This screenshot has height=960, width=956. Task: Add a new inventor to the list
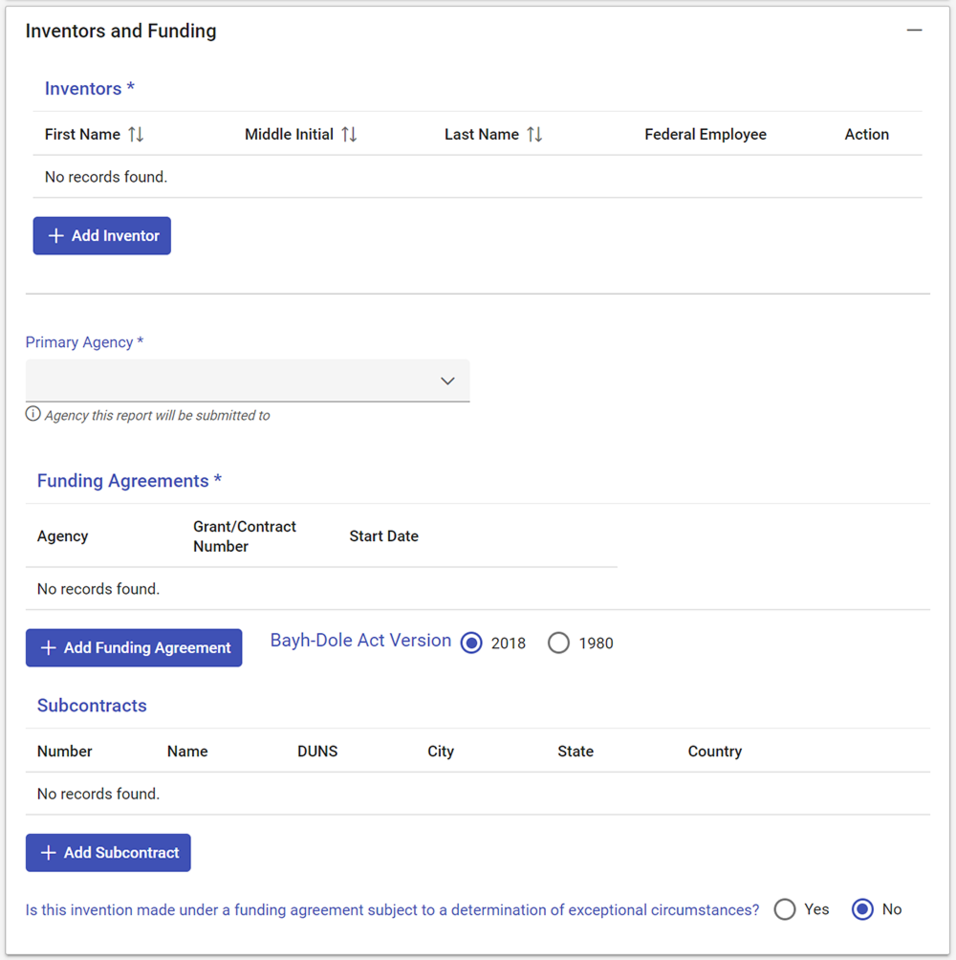coord(101,235)
